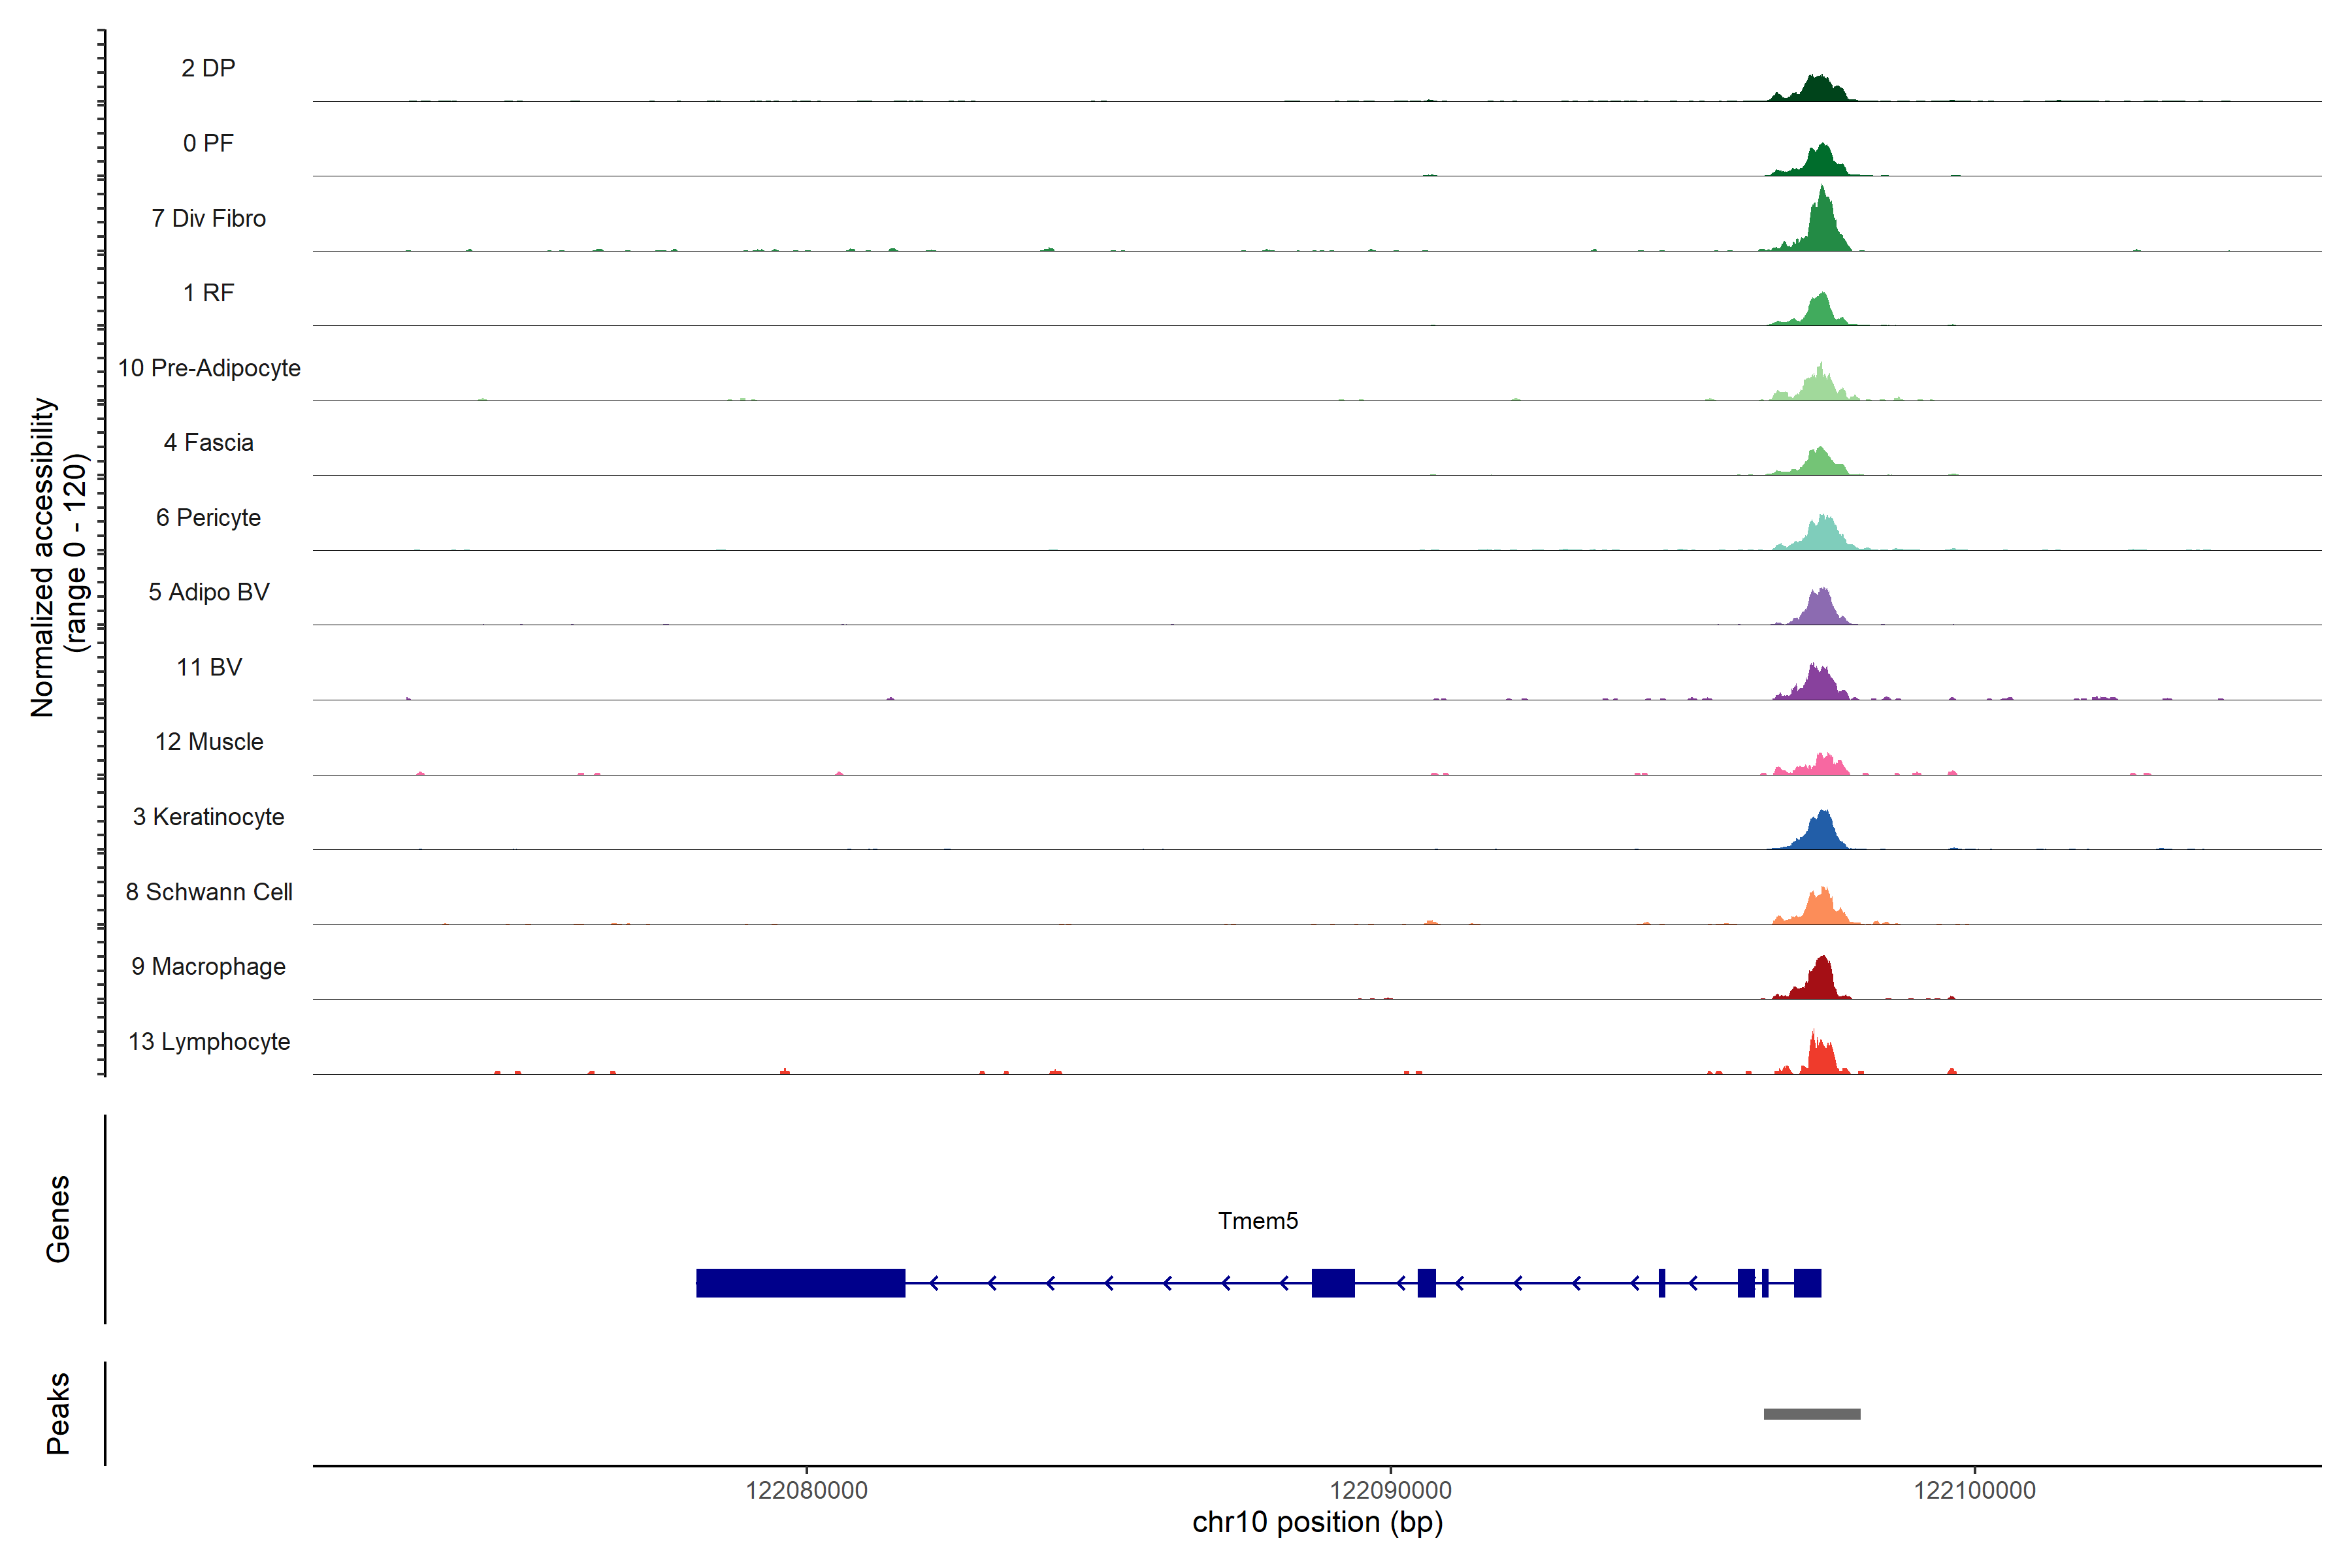Image resolution: width=2352 pixels, height=1568 pixels.
Task: Click the 2 DP track label
Action: (208, 68)
